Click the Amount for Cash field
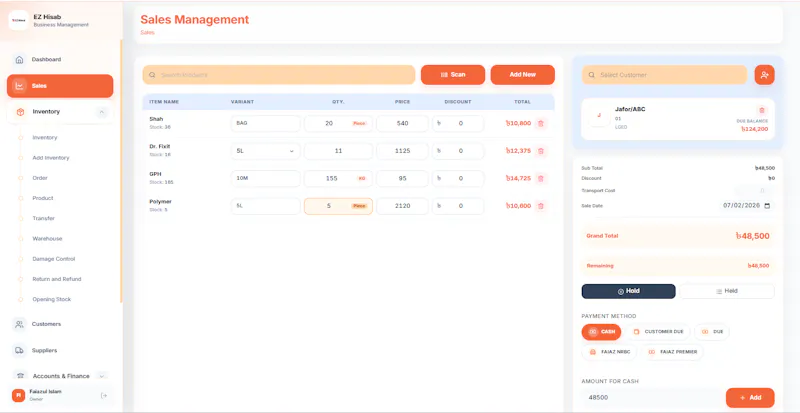The width and height of the screenshot is (800, 413). (x=652, y=398)
